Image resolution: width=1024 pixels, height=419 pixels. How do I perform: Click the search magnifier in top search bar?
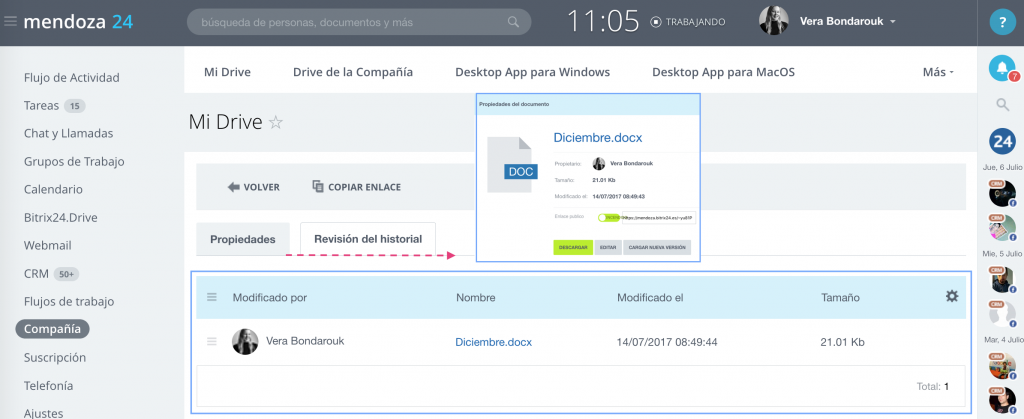[x=513, y=22]
